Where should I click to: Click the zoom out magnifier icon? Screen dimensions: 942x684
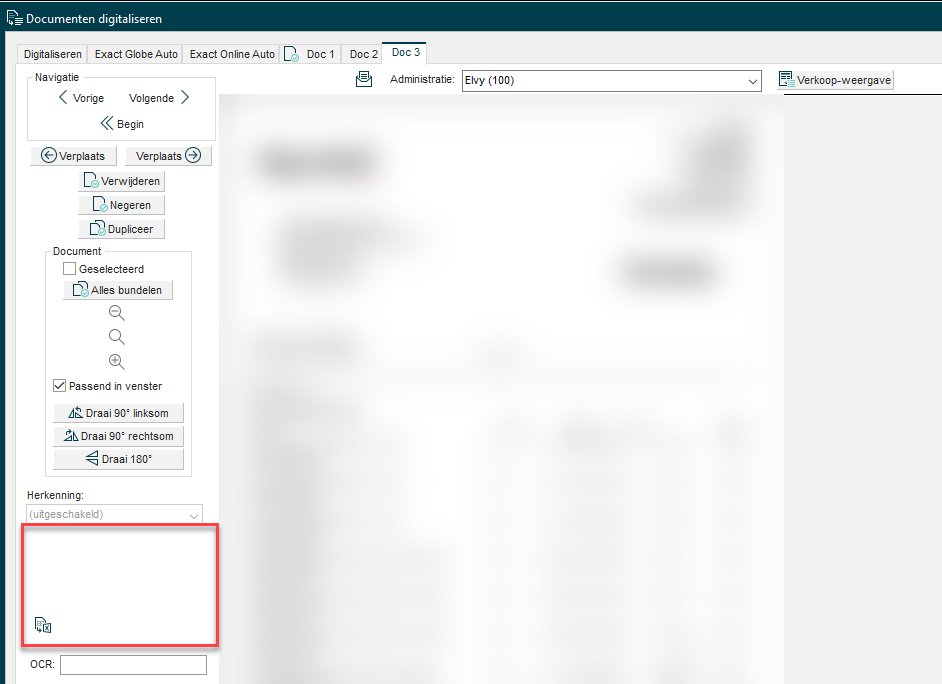116,313
